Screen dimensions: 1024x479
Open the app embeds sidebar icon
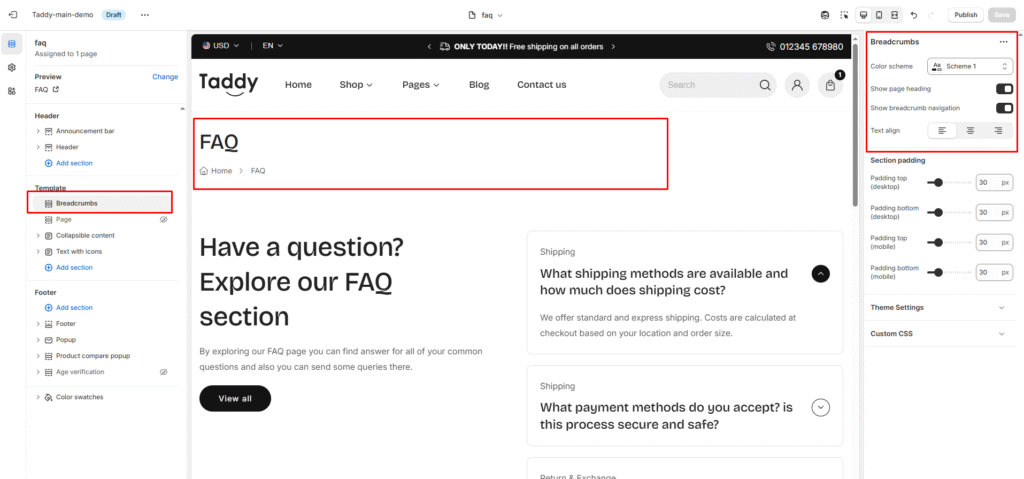[x=12, y=91]
